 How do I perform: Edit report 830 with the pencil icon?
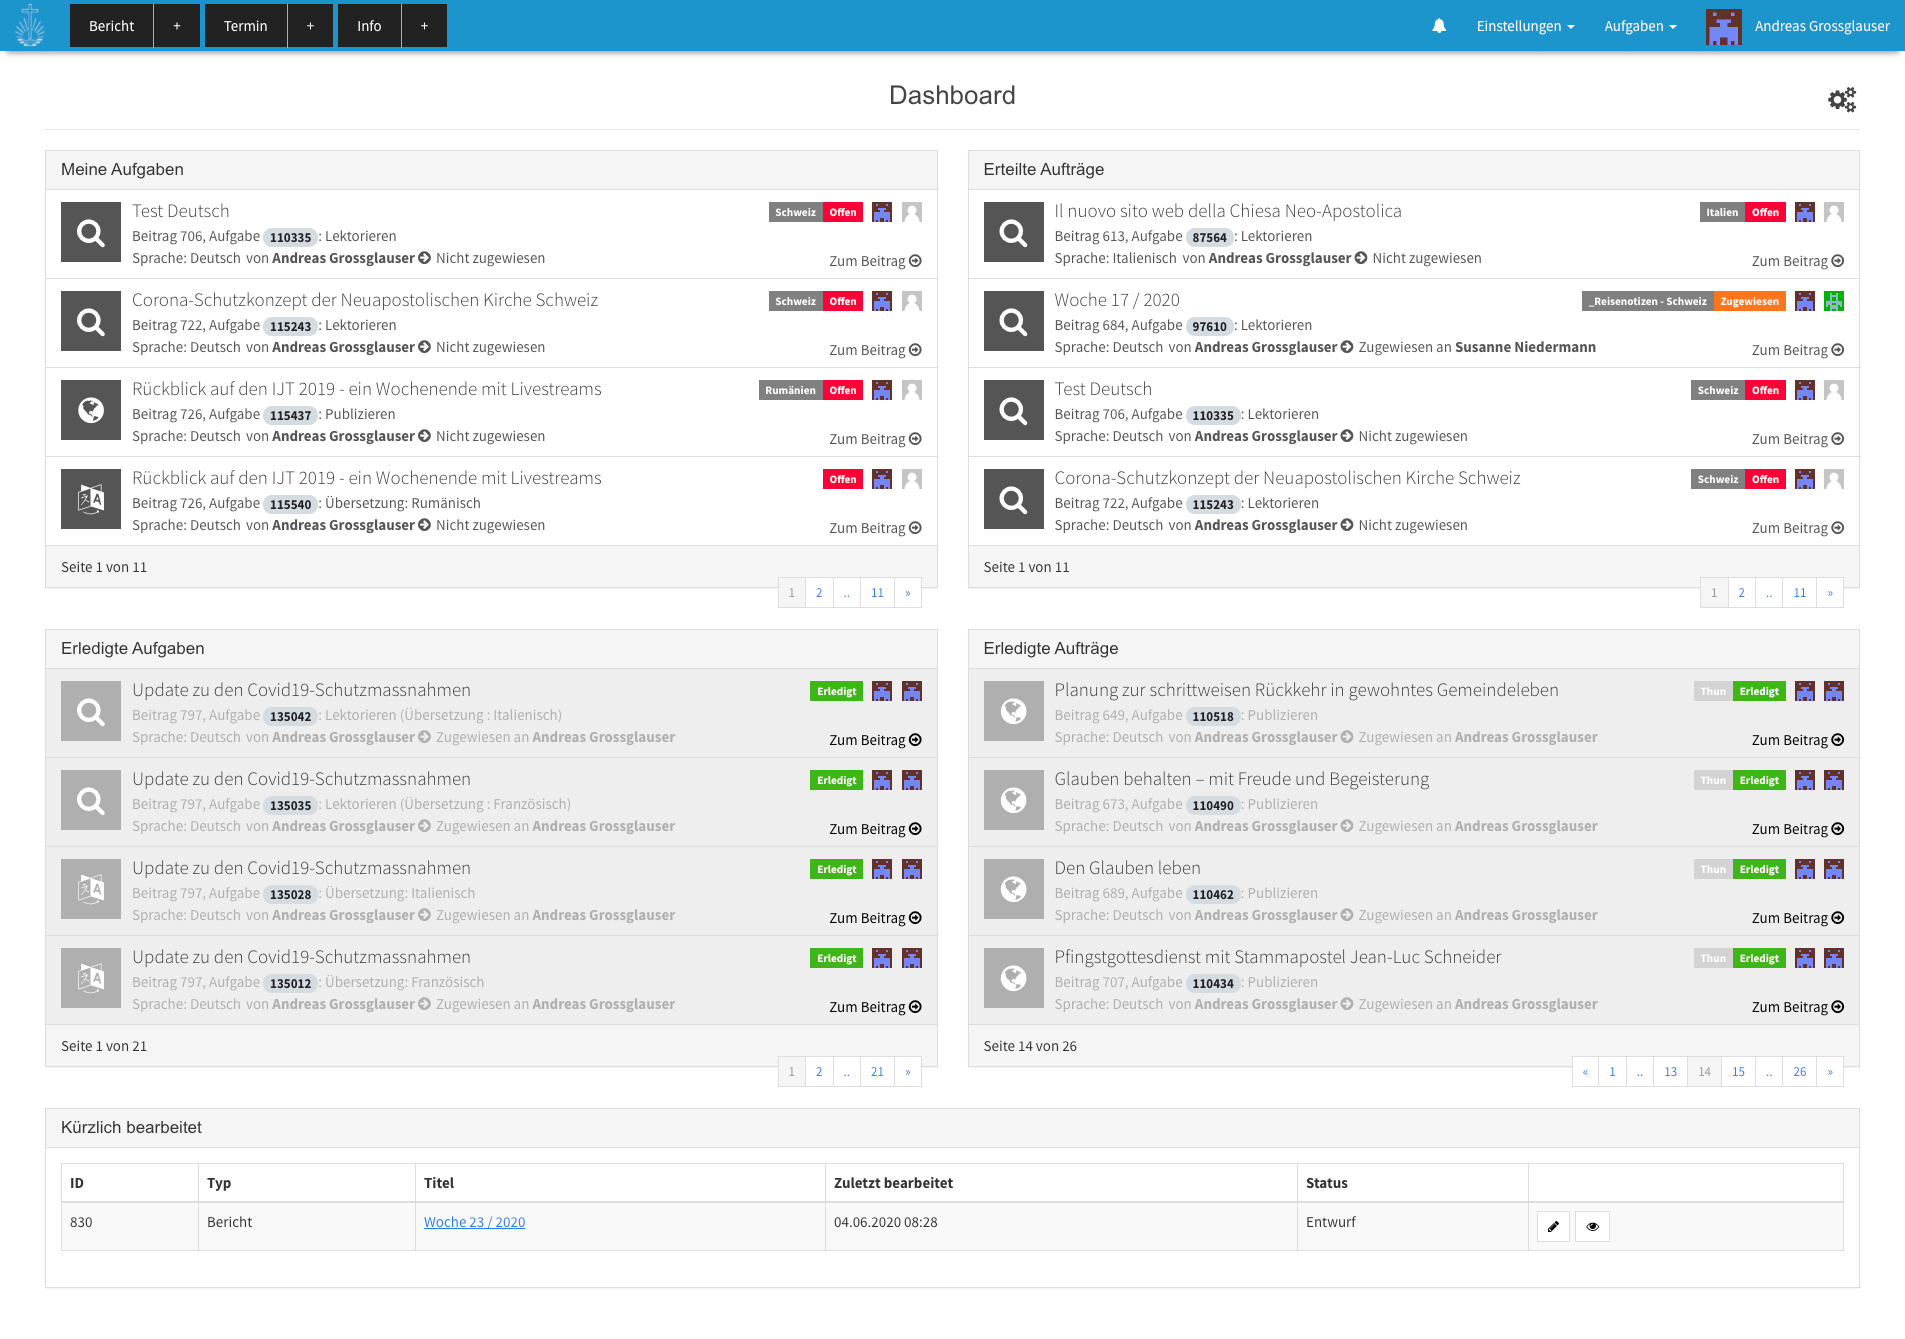[1552, 1225]
